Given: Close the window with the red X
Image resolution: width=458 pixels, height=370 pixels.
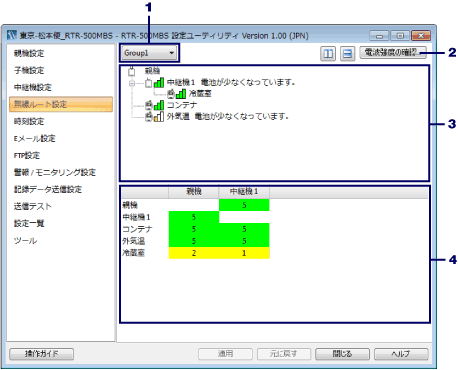Looking at the screenshot, I should pyautogui.click(x=421, y=35).
